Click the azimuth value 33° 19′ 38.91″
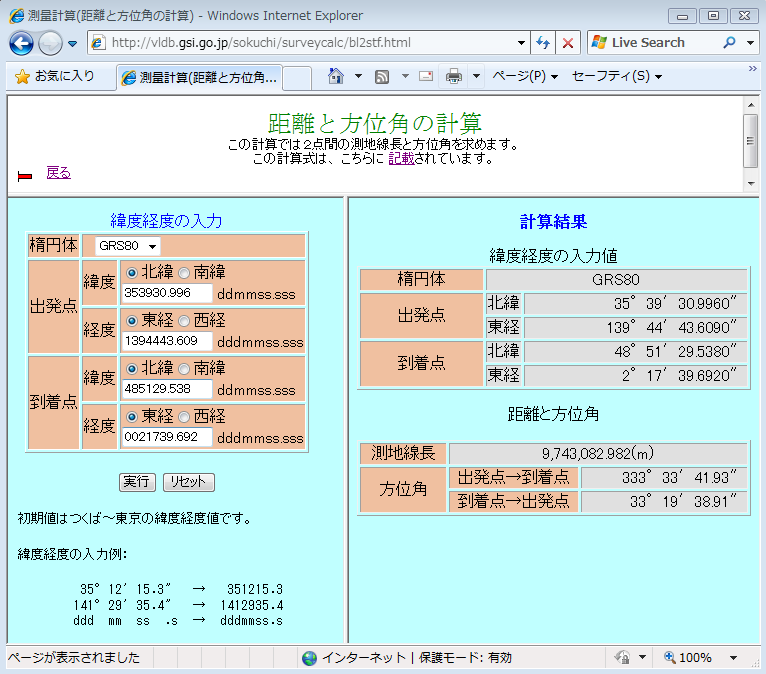Screen dimensions: 766x674 pyautogui.click(x=664, y=502)
